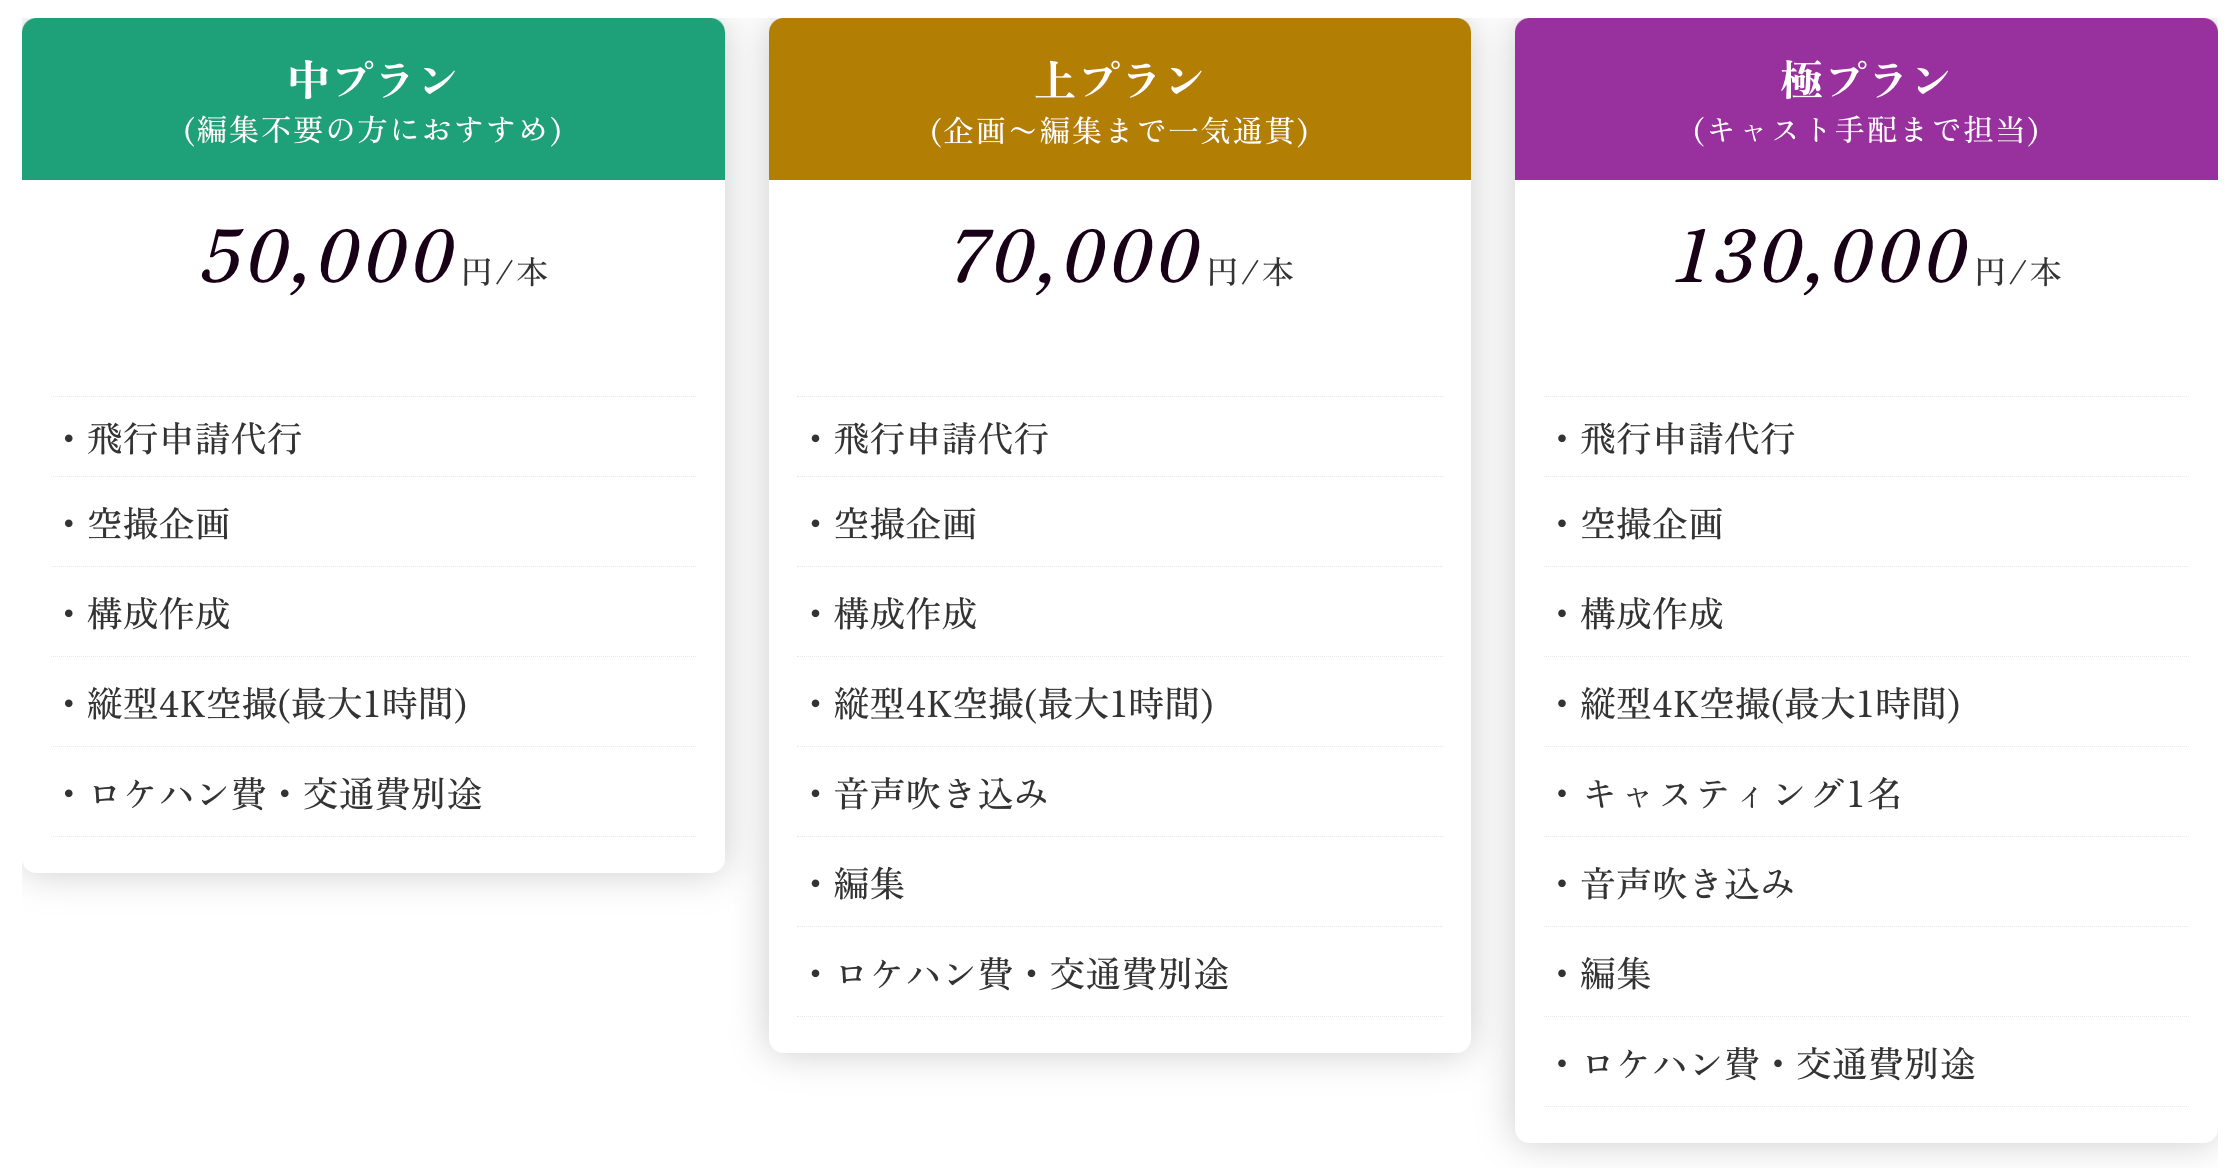The image size is (2236, 1168).
Task: Click the subtitle (キャスト手配まで担当)
Action: 1865,130
